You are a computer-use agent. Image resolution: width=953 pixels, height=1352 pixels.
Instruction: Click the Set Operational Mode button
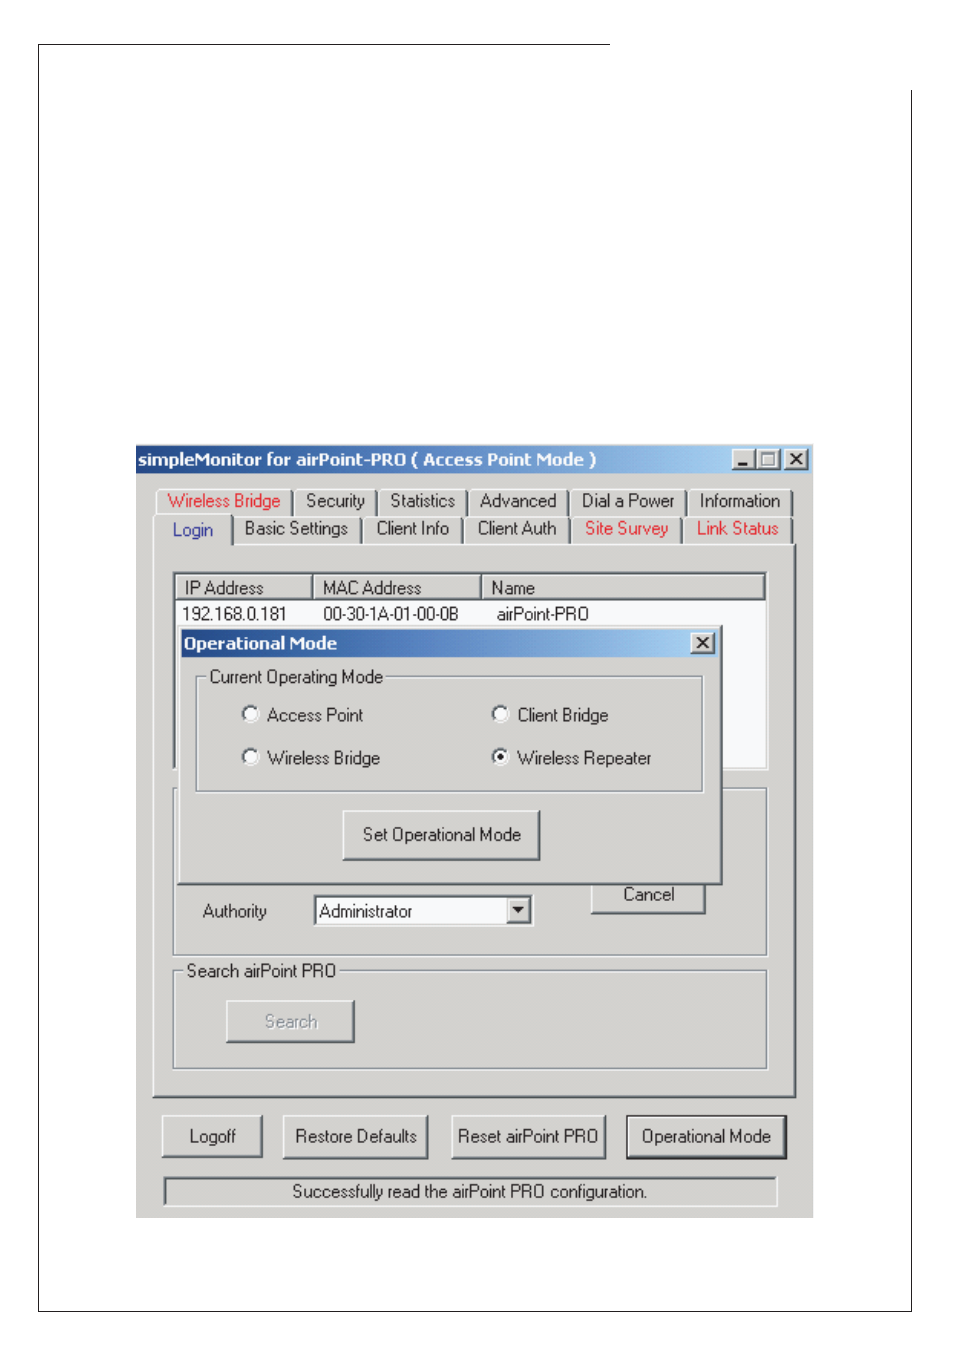tap(441, 835)
